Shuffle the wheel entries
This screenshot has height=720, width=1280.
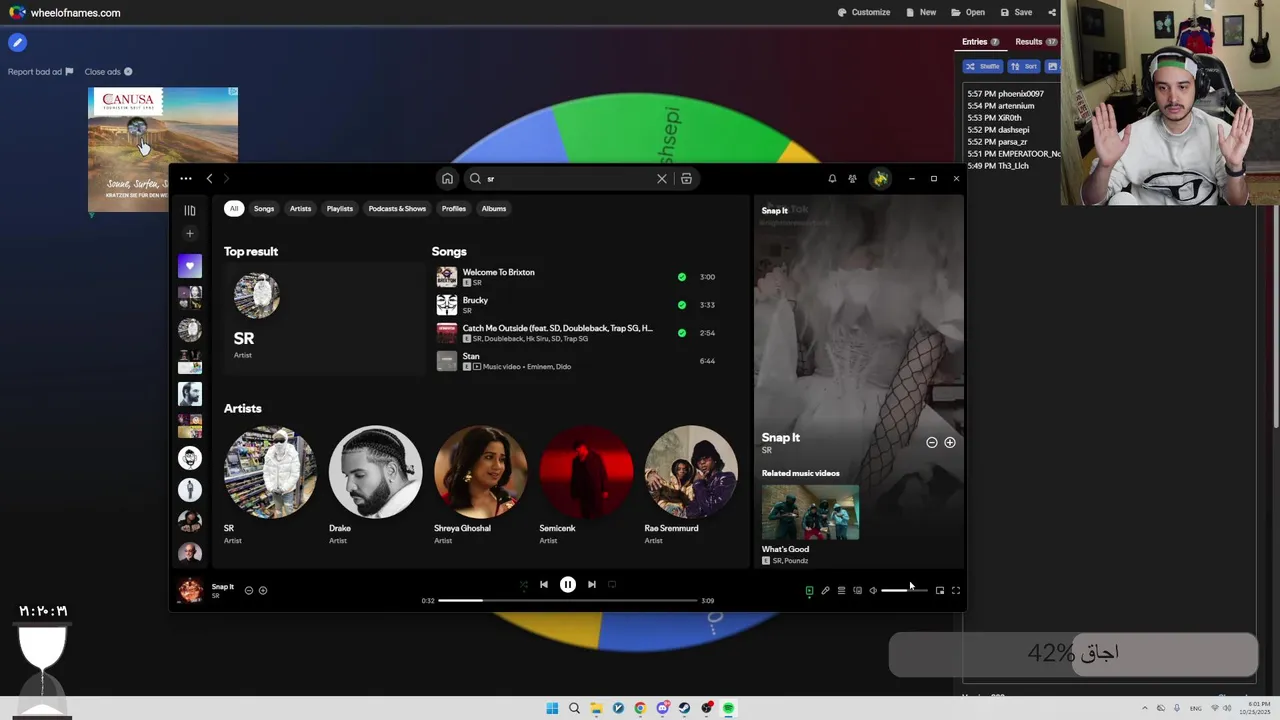click(982, 66)
